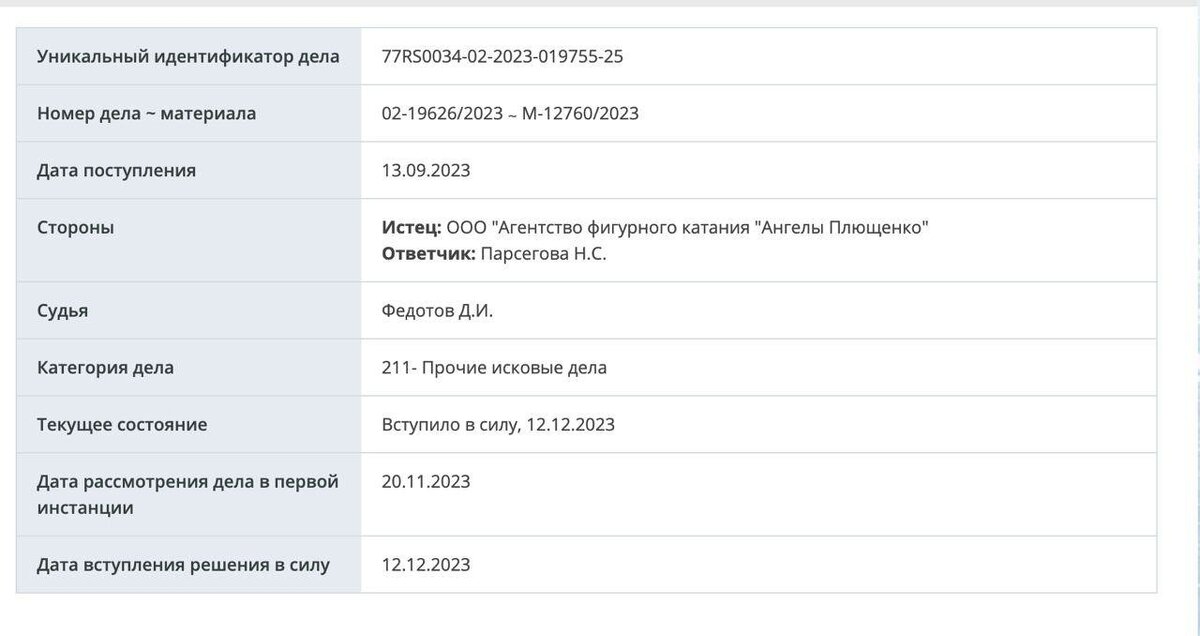This screenshot has width=1200, height=636.
Task: Click decision effective date 12.12.2023 in last row
Action: pyautogui.click(x=426, y=565)
